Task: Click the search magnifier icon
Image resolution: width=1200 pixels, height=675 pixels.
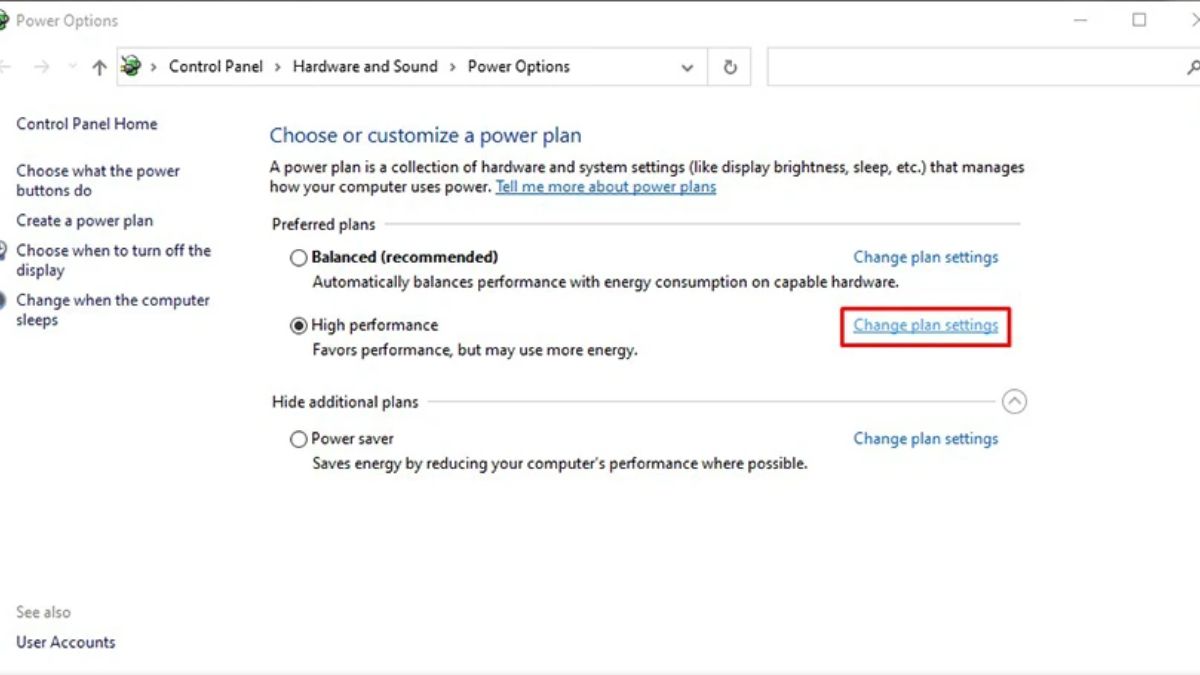Action: [x=1192, y=67]
